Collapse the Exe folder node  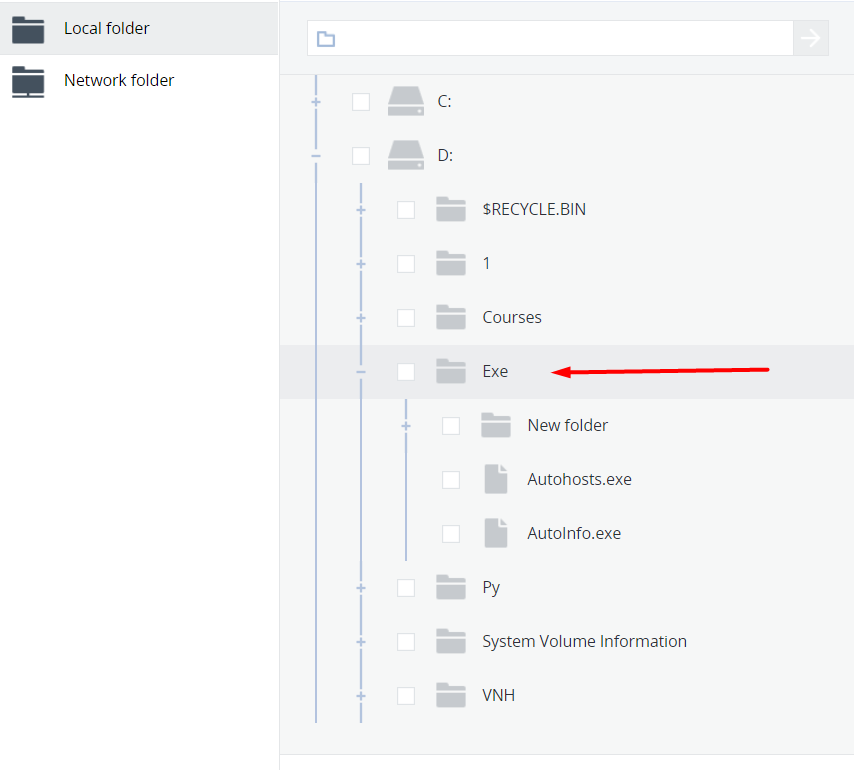tap(361, 372)
